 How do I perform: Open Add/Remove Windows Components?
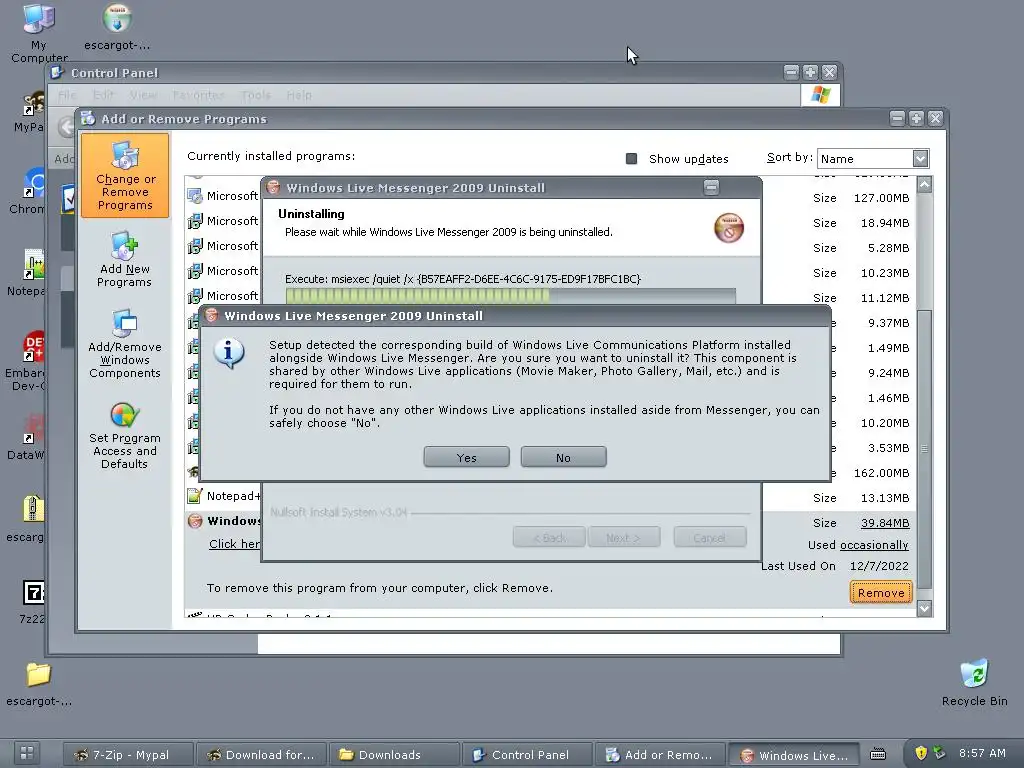(125, 344)
